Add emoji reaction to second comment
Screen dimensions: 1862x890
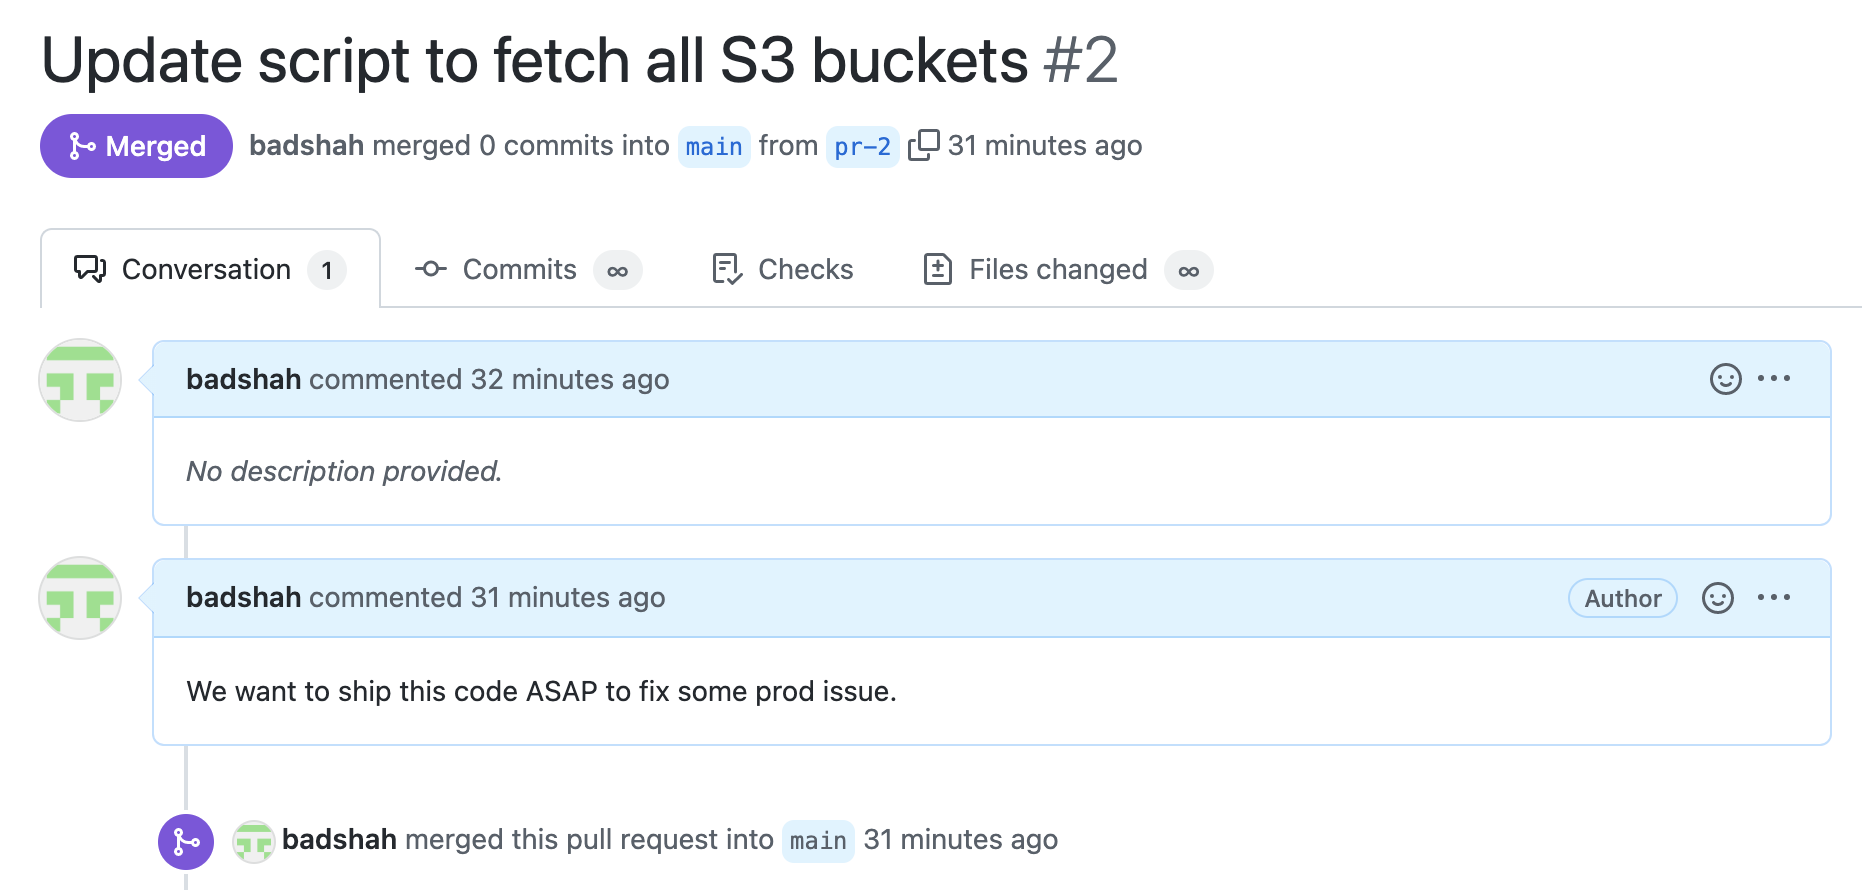point(1717,598)
